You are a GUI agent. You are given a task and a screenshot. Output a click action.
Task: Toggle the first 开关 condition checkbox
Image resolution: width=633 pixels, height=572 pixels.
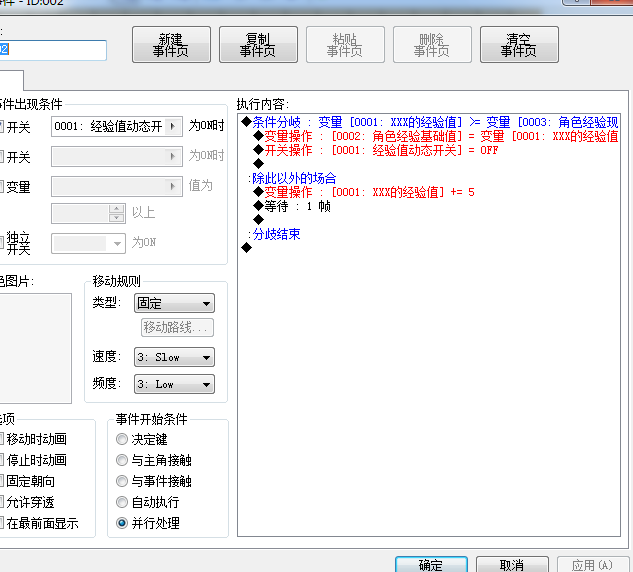coord(1,127)
